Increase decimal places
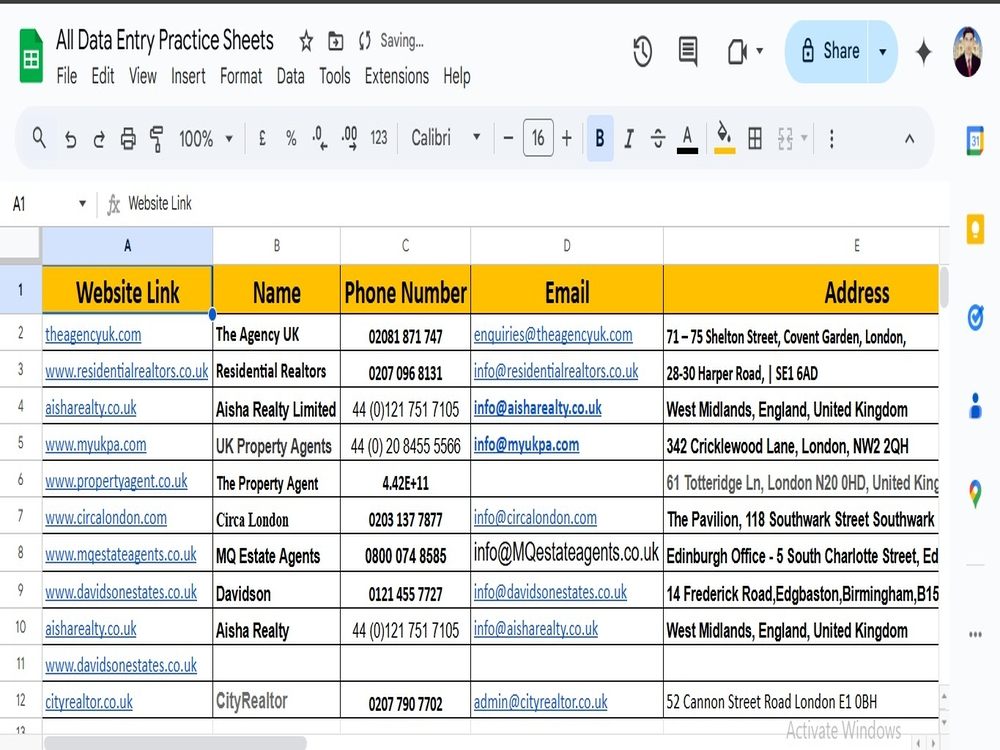 click(349, 138)
